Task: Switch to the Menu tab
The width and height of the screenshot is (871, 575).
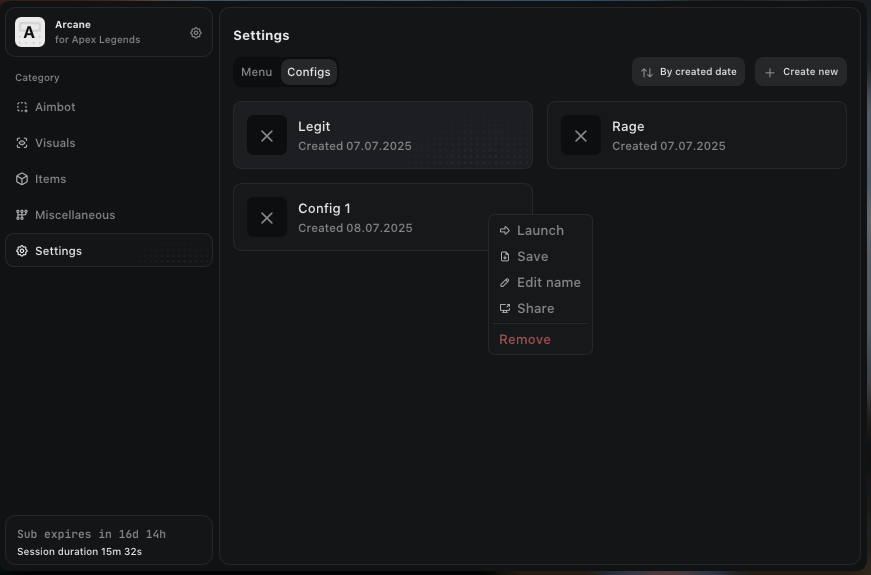Action: pos(256,72)
